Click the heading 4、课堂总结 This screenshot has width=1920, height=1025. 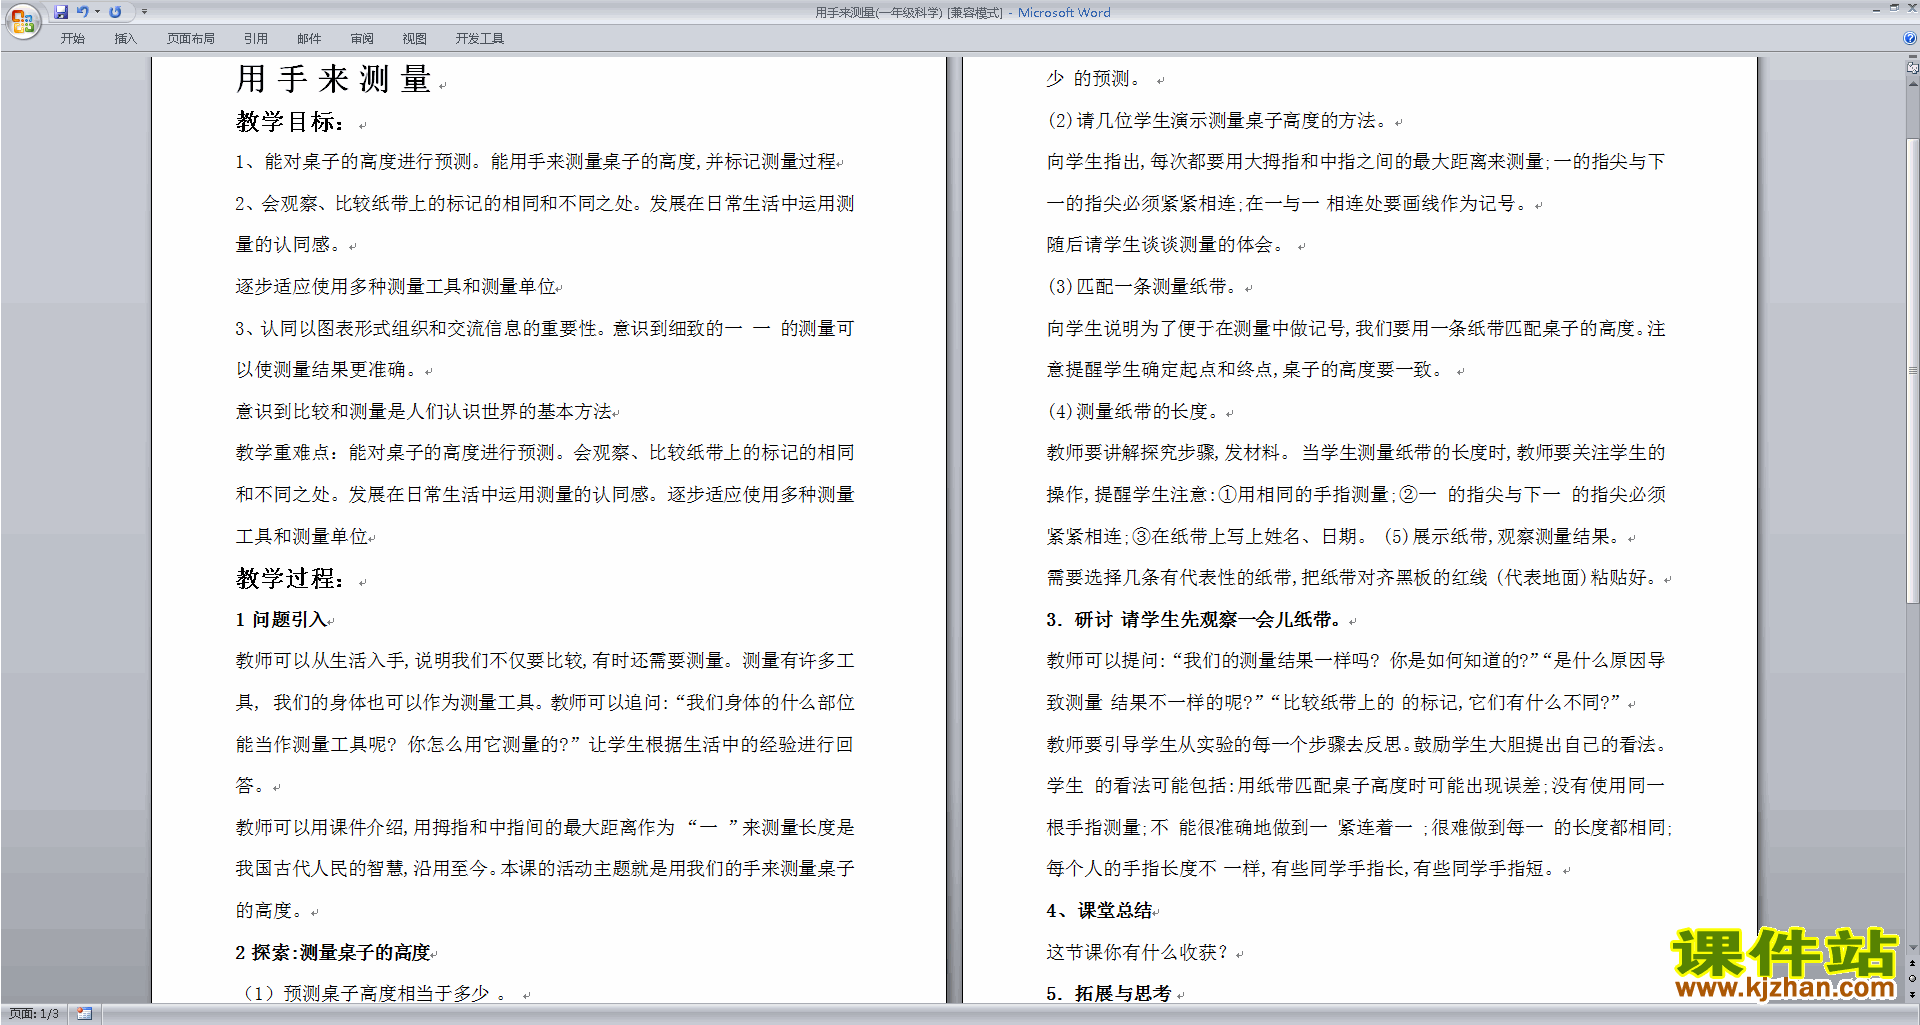click(x=1099, y=911)
